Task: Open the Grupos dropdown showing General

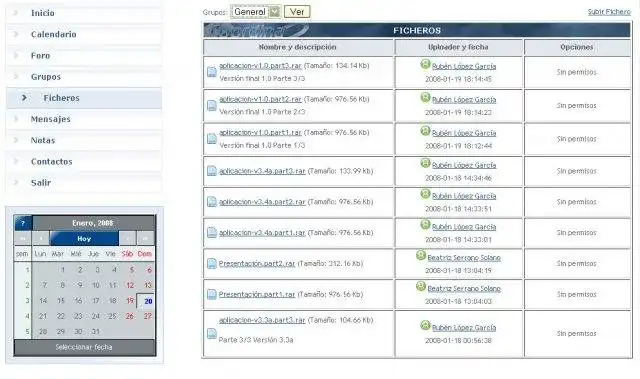Action: click(256, 12)
